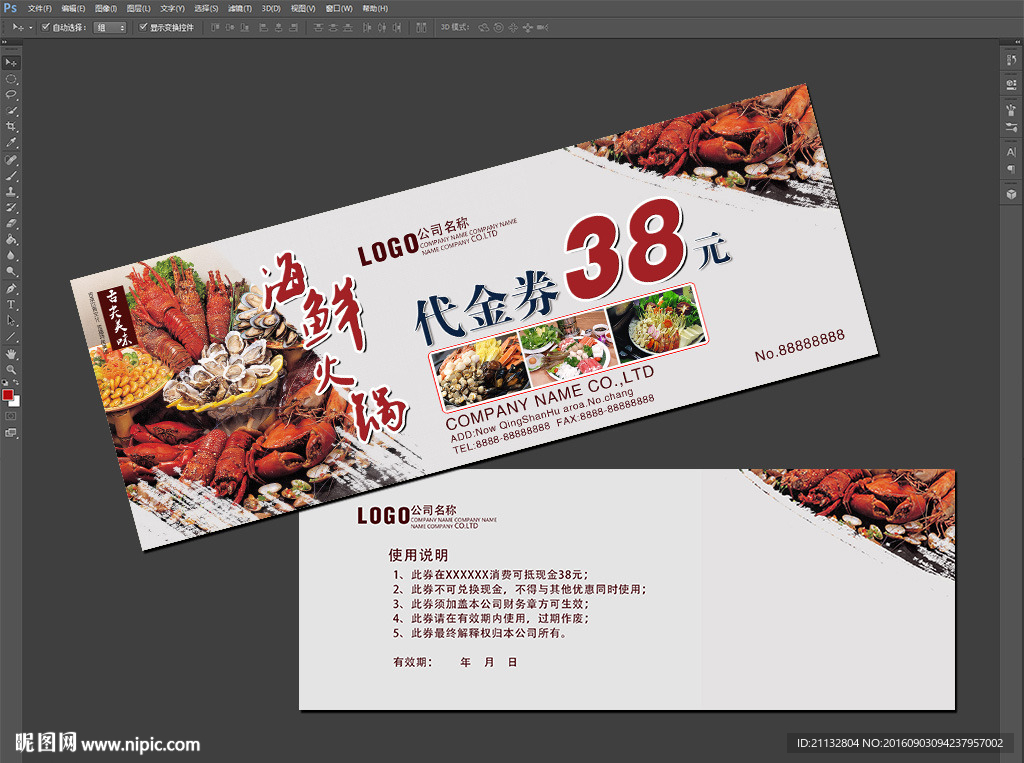This screenshot has height=763, width=1024.
Task: Select the Eraser tool
Action: pyautogui.click(x=11, y=224)
